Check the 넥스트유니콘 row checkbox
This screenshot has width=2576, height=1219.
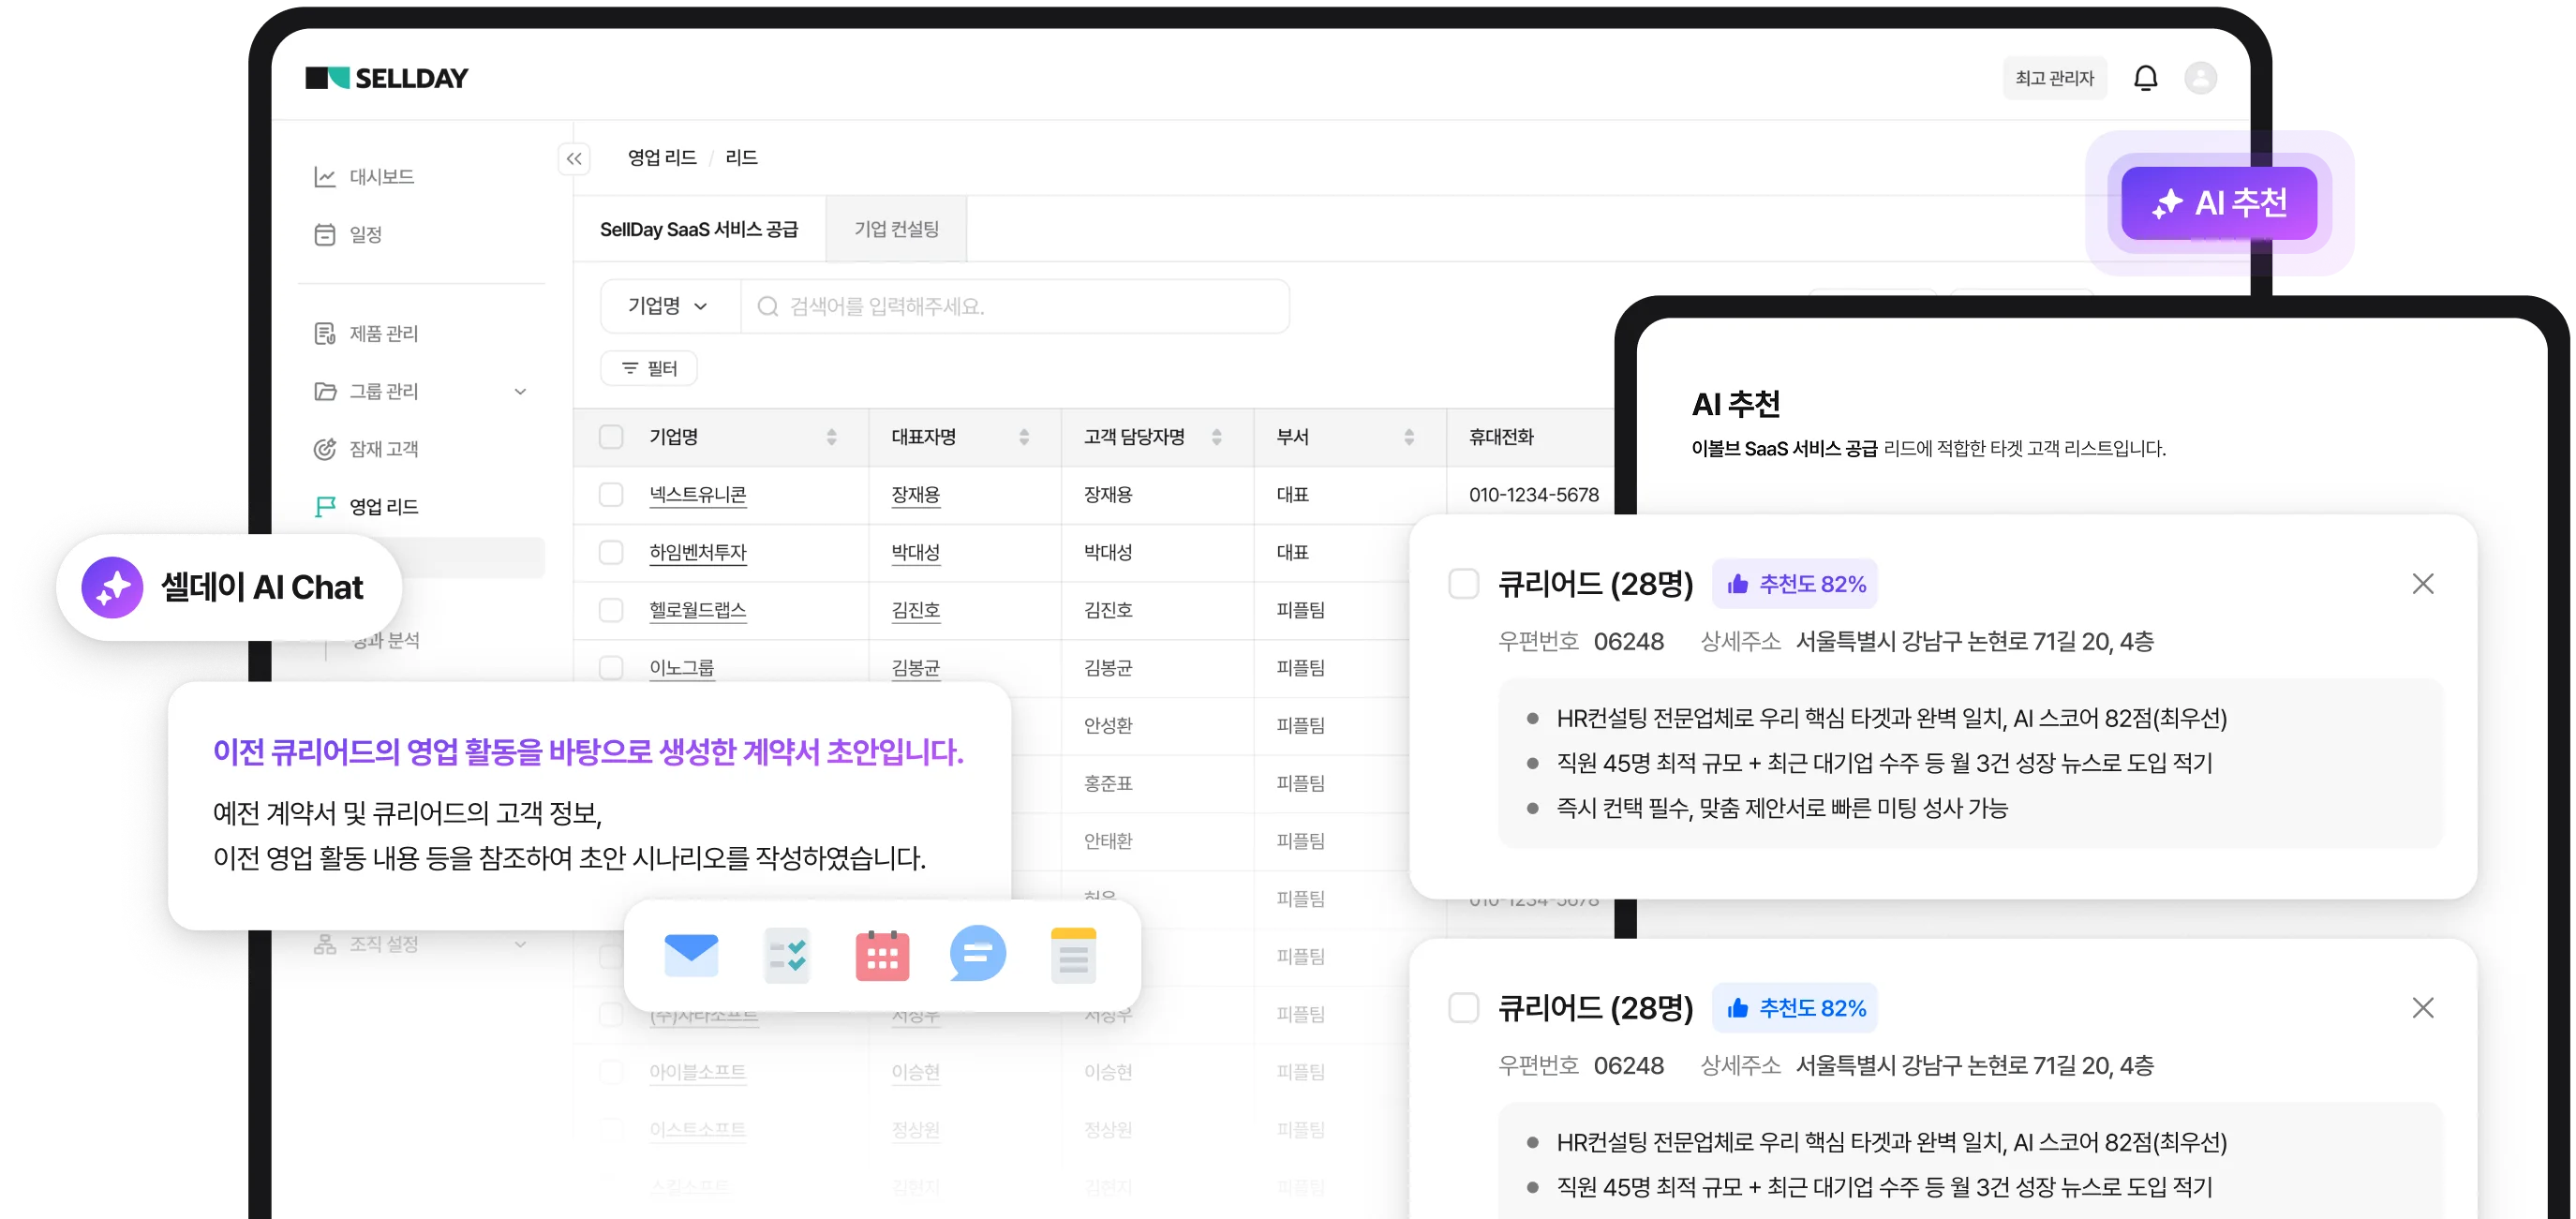tap(611, 495)
